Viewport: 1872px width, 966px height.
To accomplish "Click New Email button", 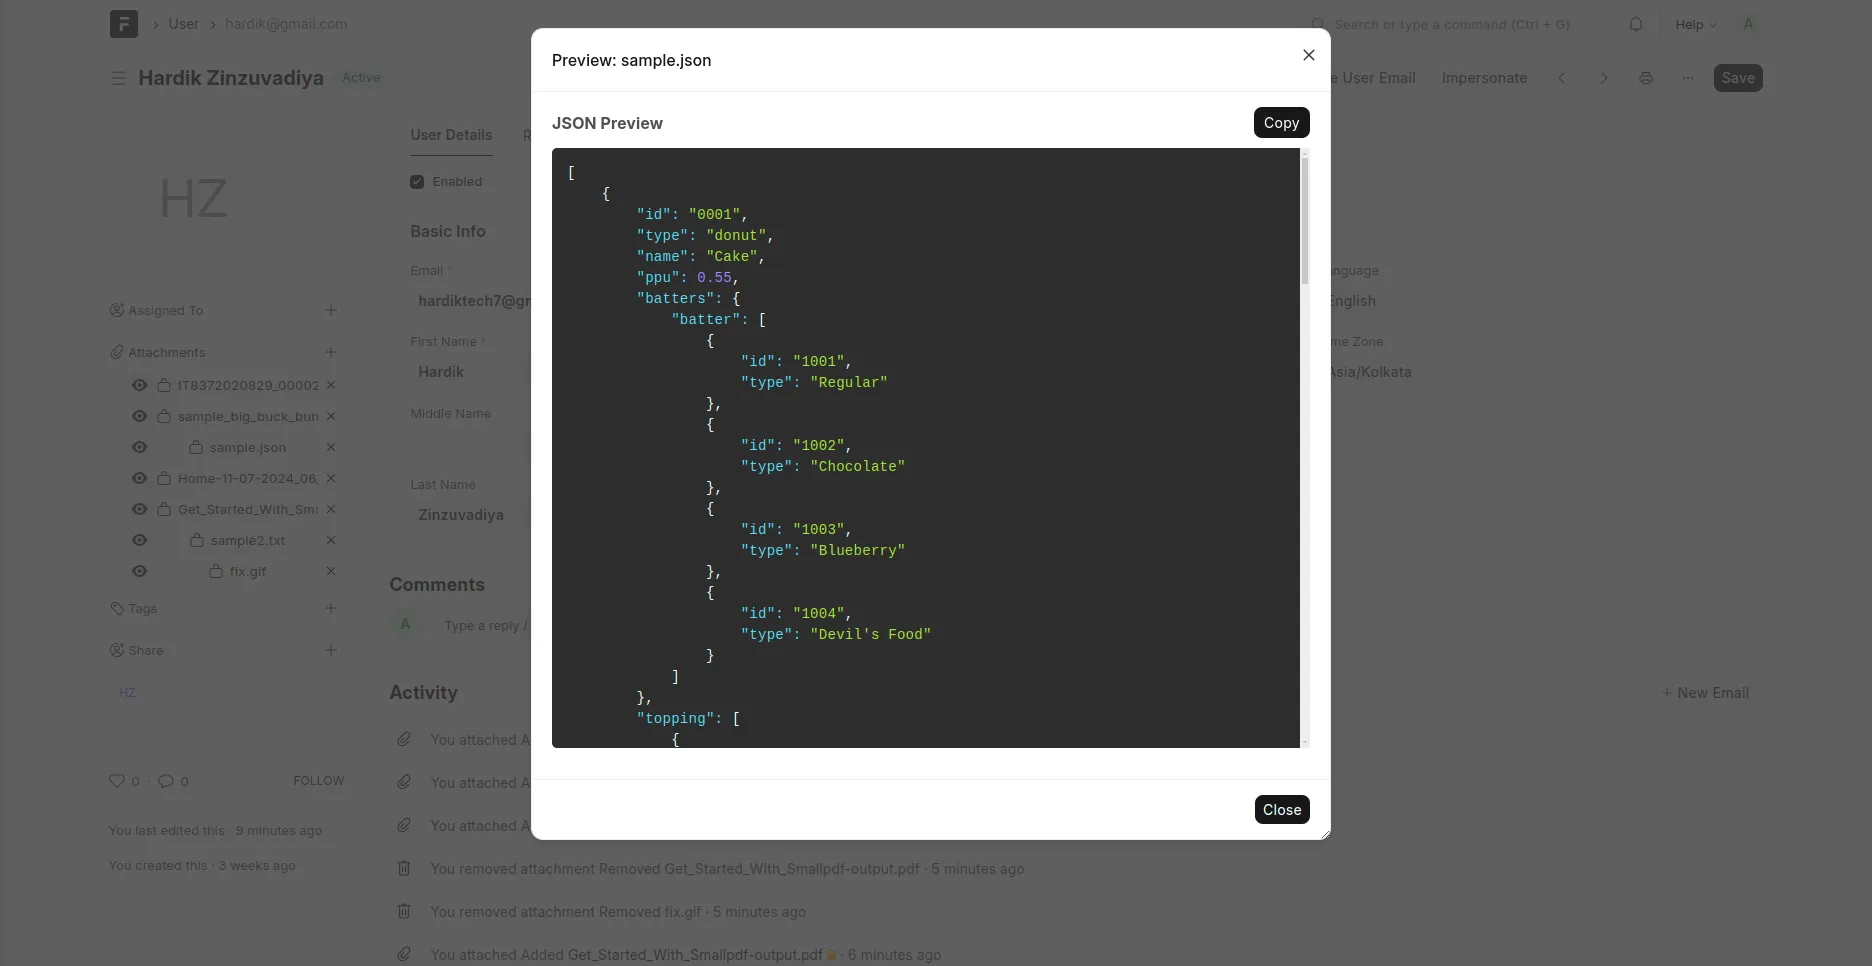I will point(1705,693).
